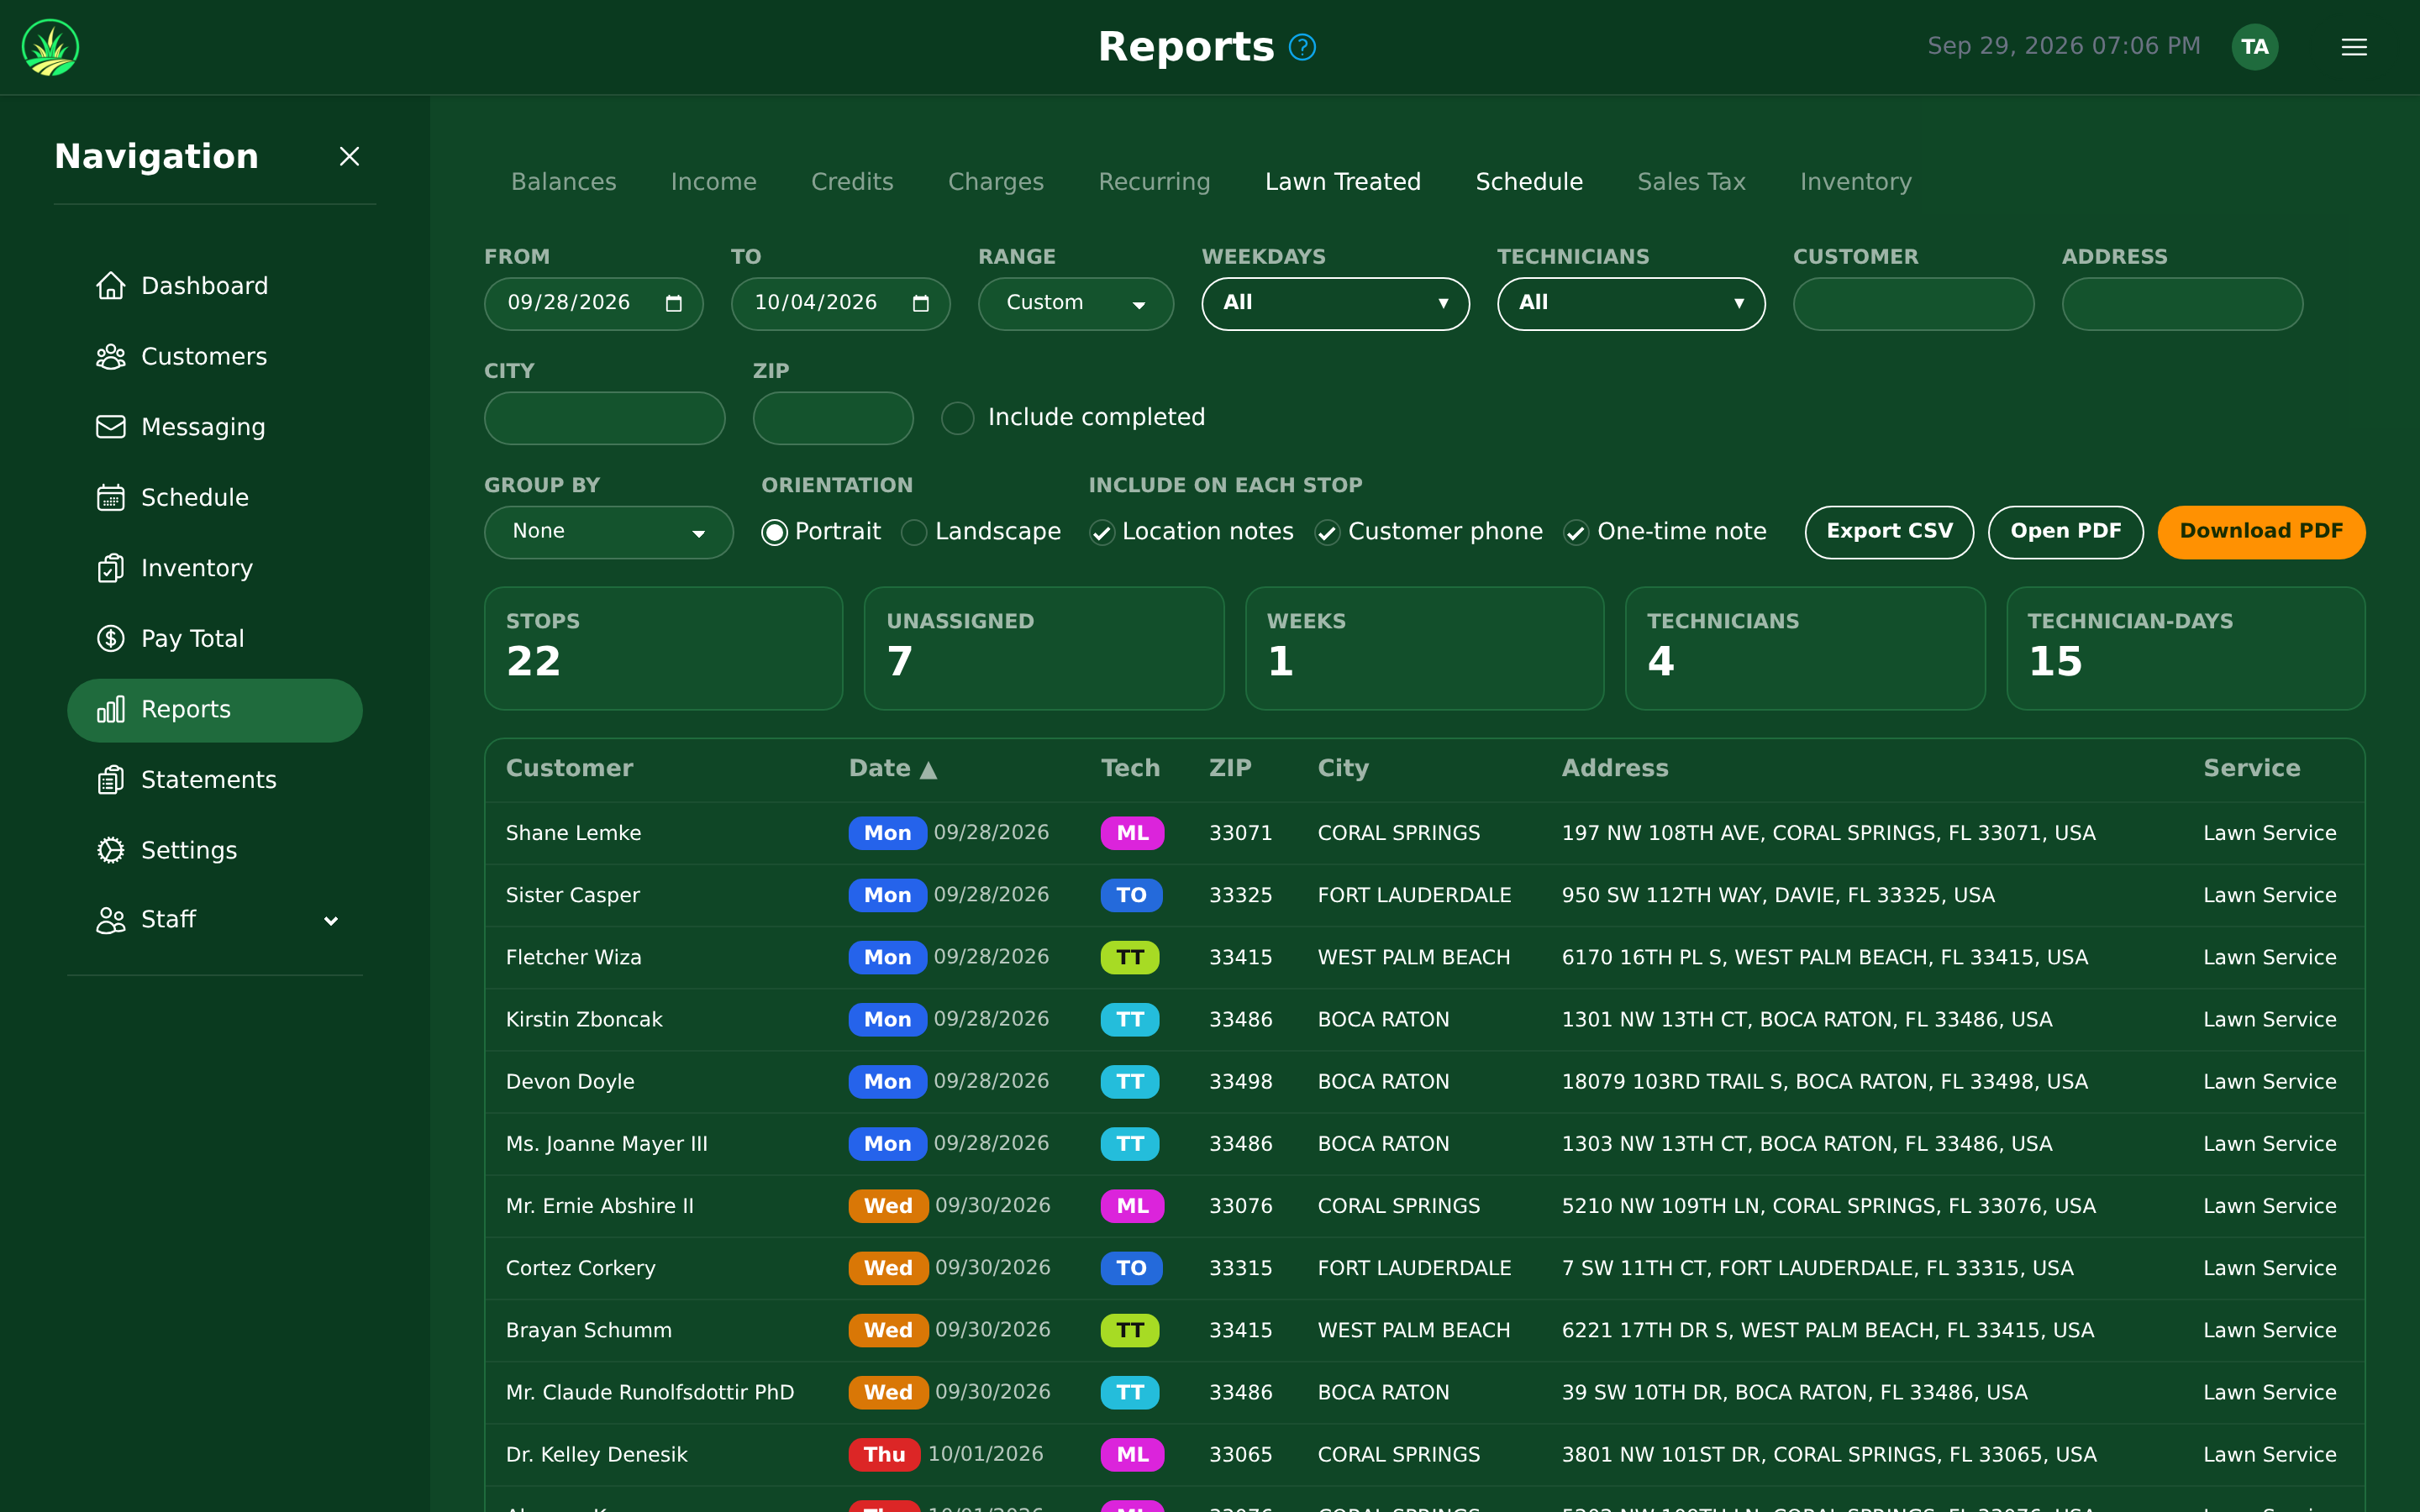Click the Thu badge in Dr. Kelley Denesik row
This screenshot has height=1512, width=2420.
[884, 1454]
